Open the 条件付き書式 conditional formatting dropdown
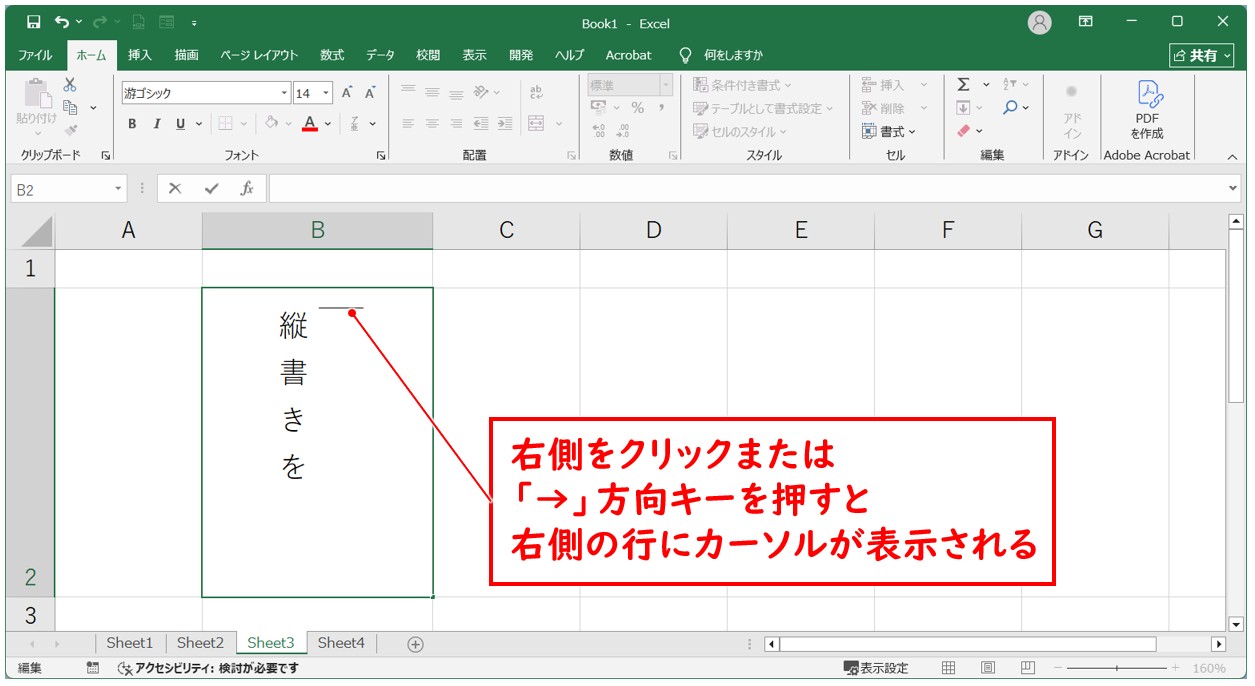 (x=742, y=85)
